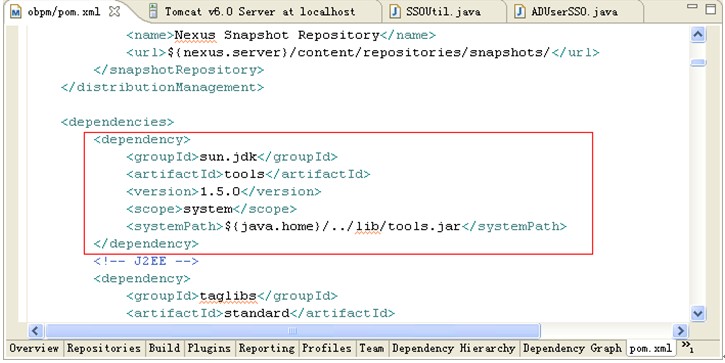
Task: Click the ADUserSSO.java file icon
Action: click(x=520, y=12)
